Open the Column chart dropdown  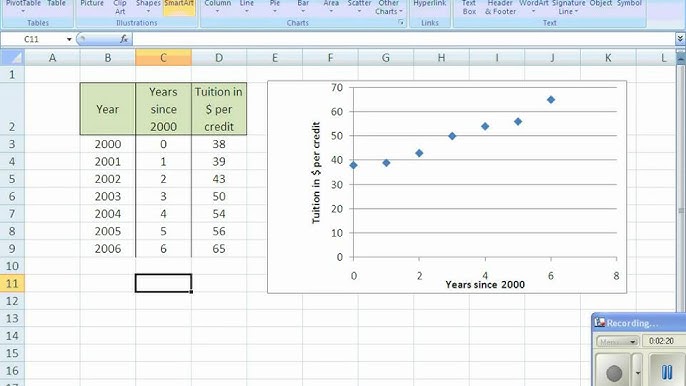[x=217, y=6]
